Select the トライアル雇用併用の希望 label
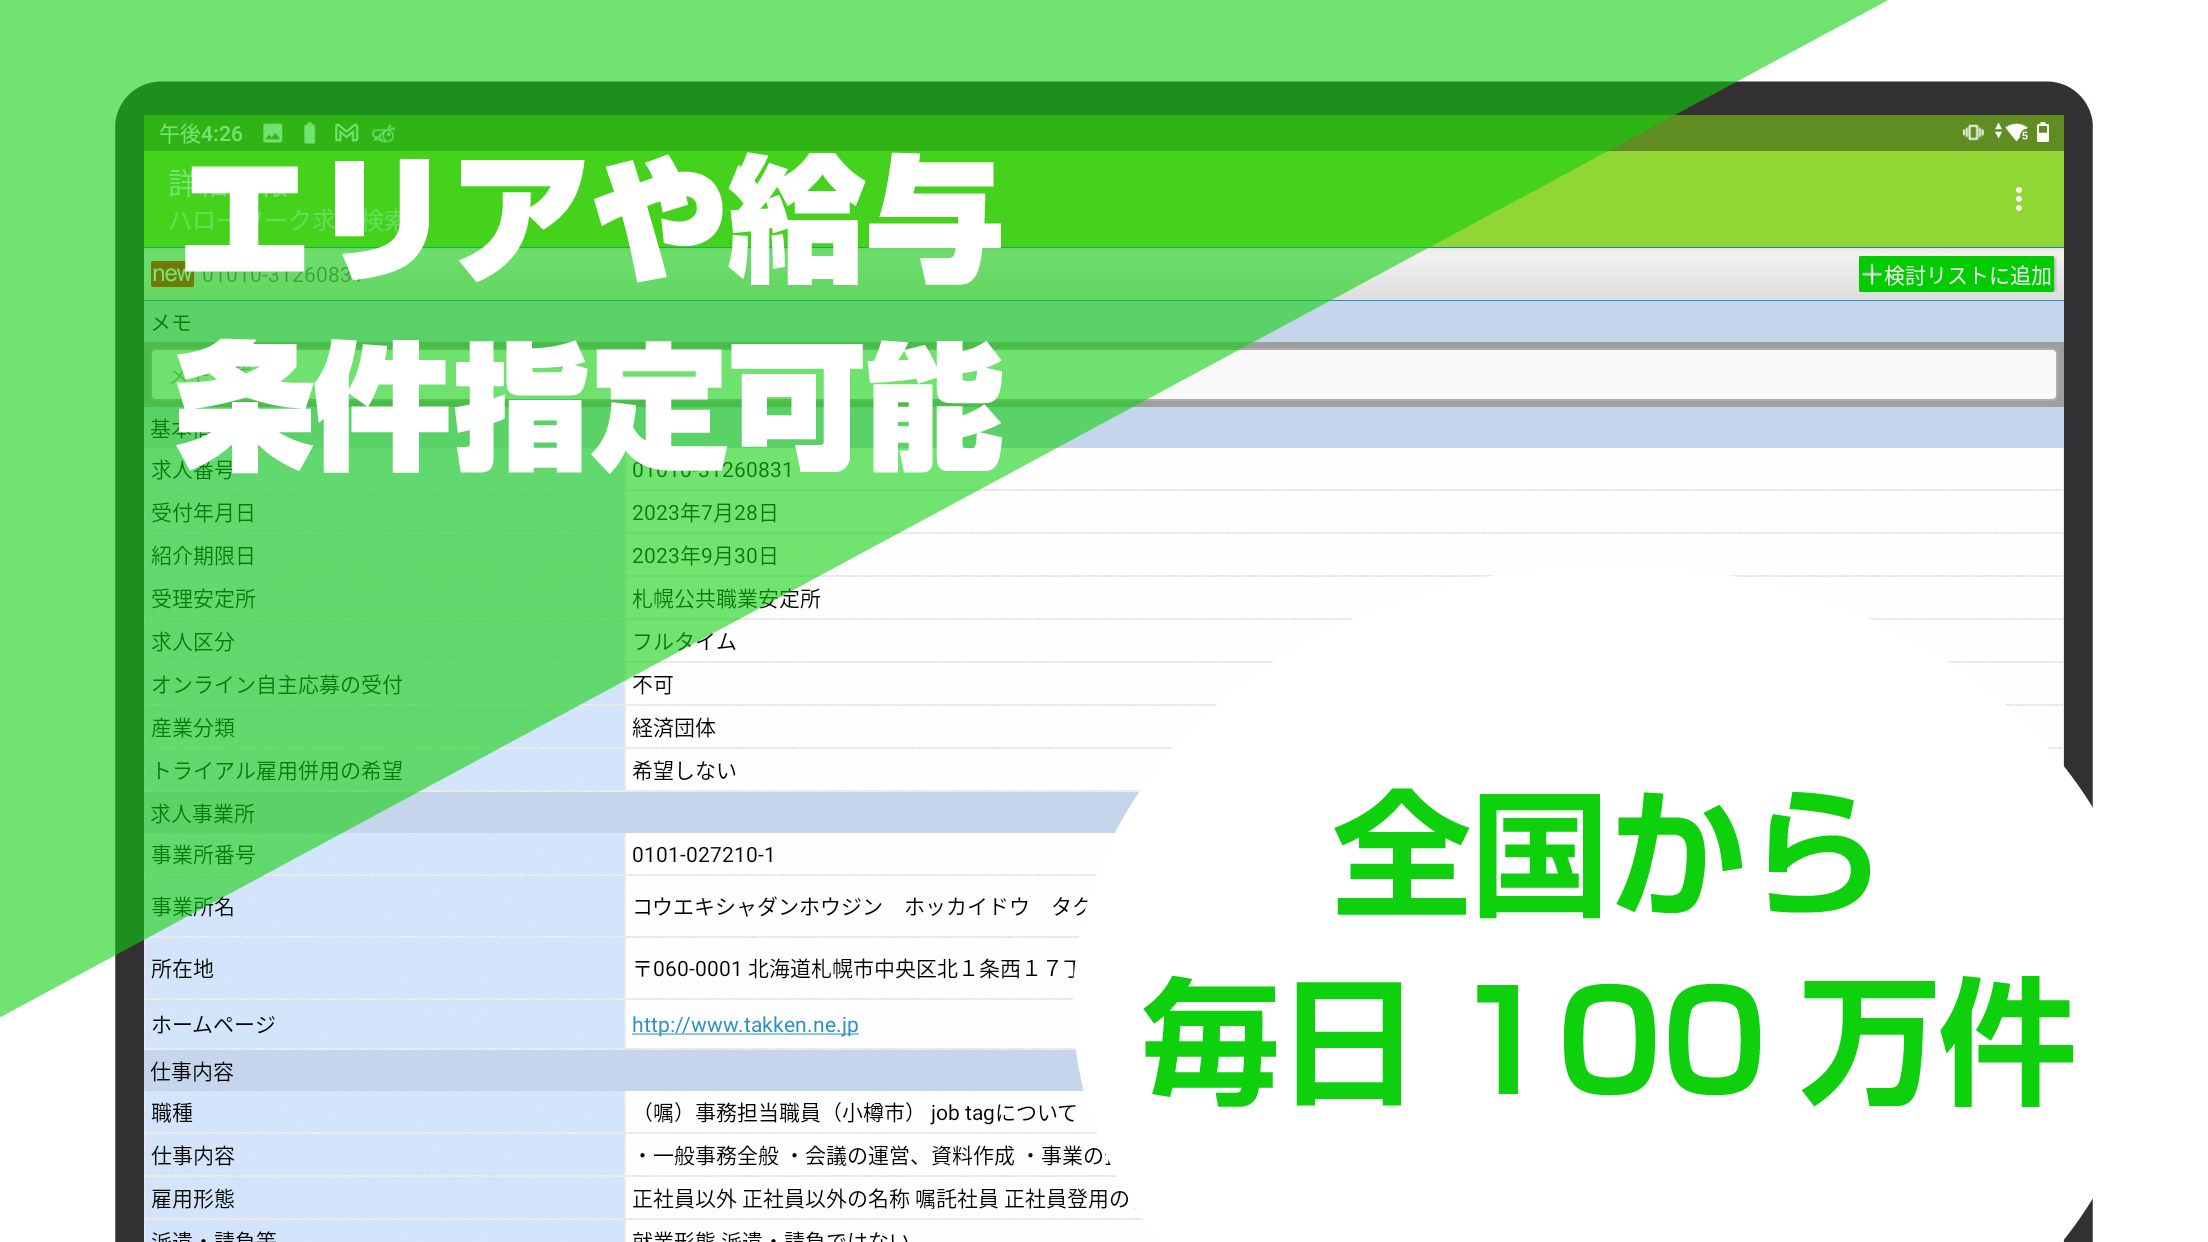Image resolution: width=2208 pixels, height=1242 pixels. (x=277, y=771)
